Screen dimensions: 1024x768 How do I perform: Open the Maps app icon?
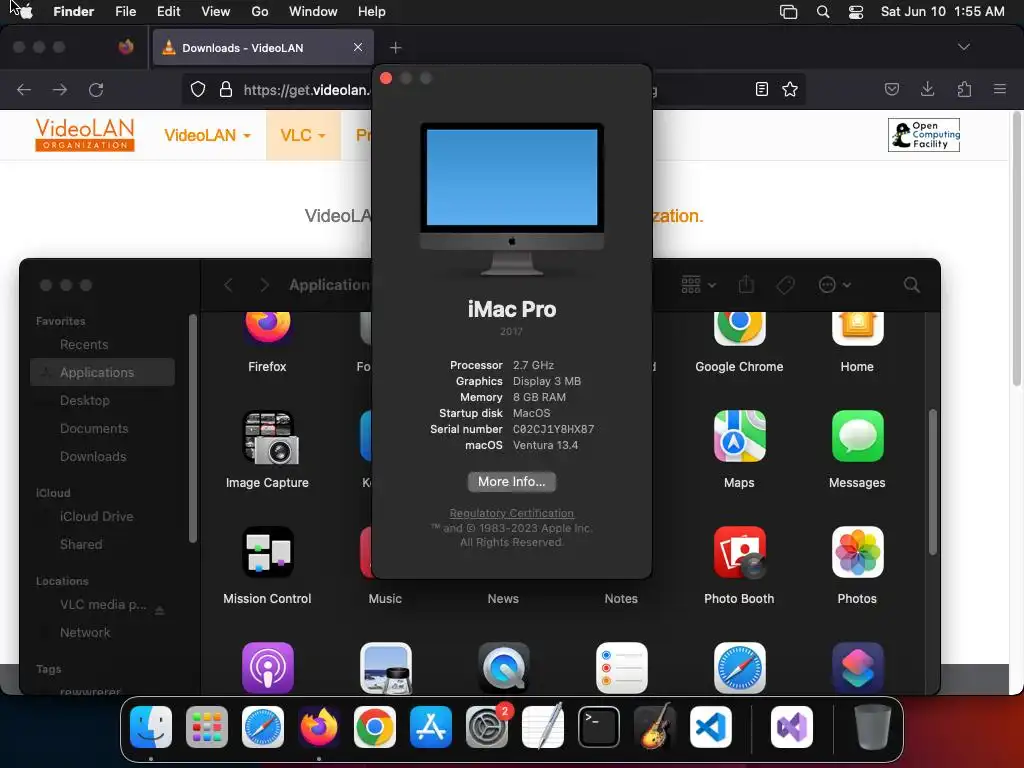tap(739, 436)
